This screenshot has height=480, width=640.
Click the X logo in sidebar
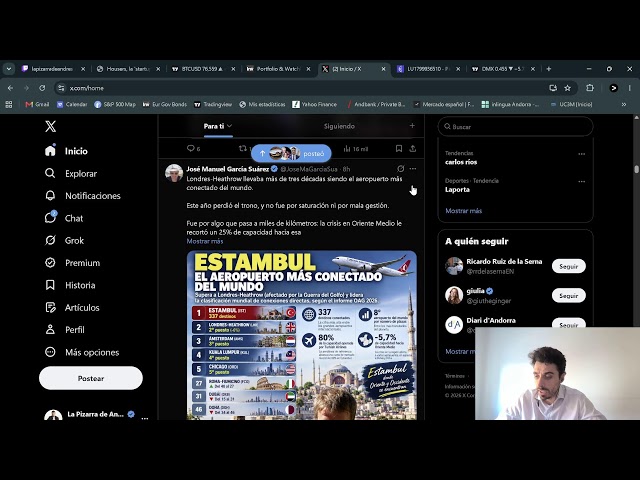tap(51, 126)
